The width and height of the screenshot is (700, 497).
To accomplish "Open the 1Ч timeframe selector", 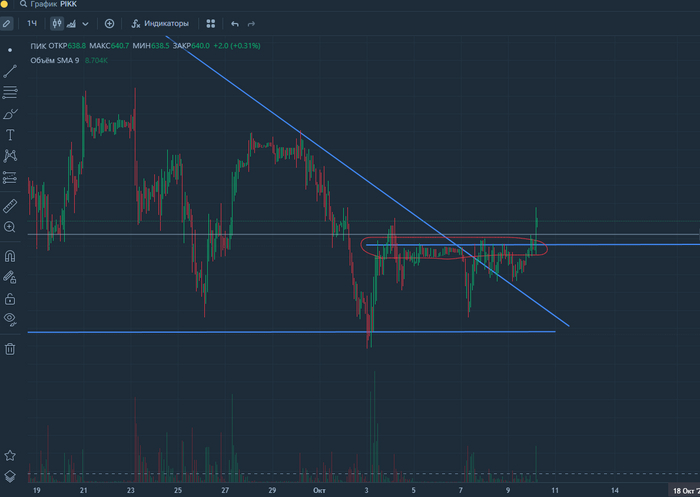I will coord(32,23).
